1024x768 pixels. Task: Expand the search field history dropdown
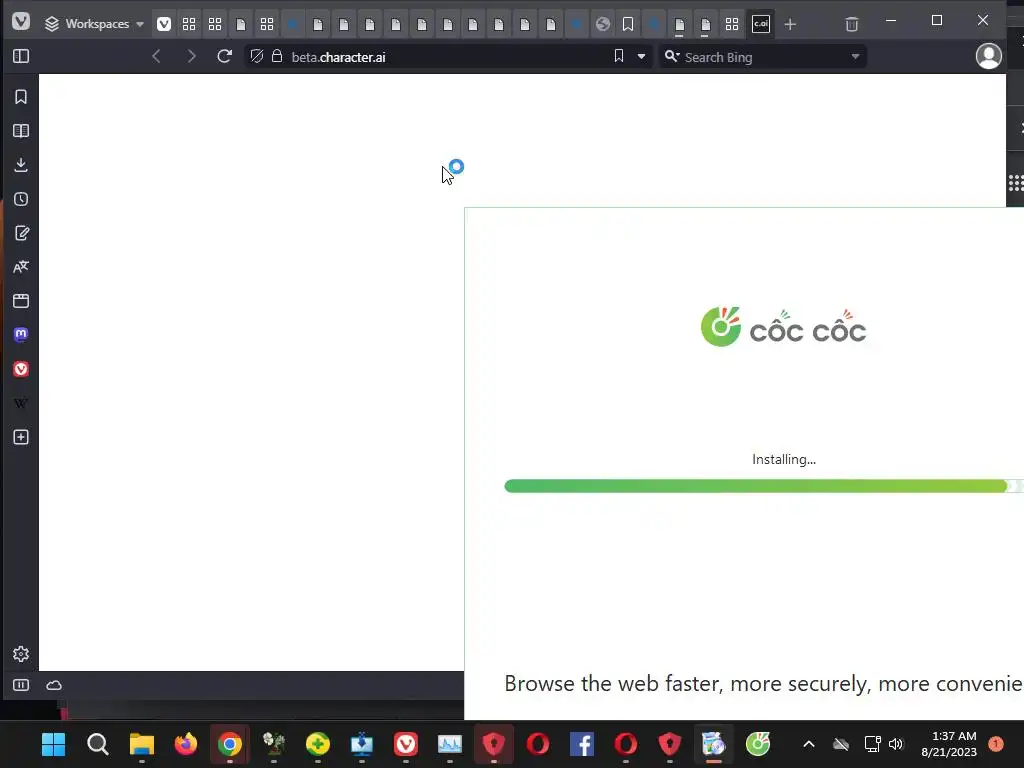855,57
